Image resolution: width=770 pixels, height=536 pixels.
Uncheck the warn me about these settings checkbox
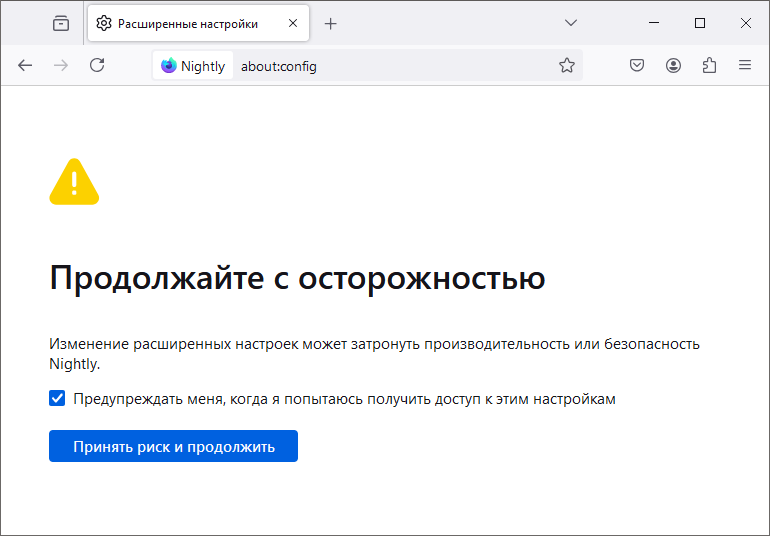57,398
